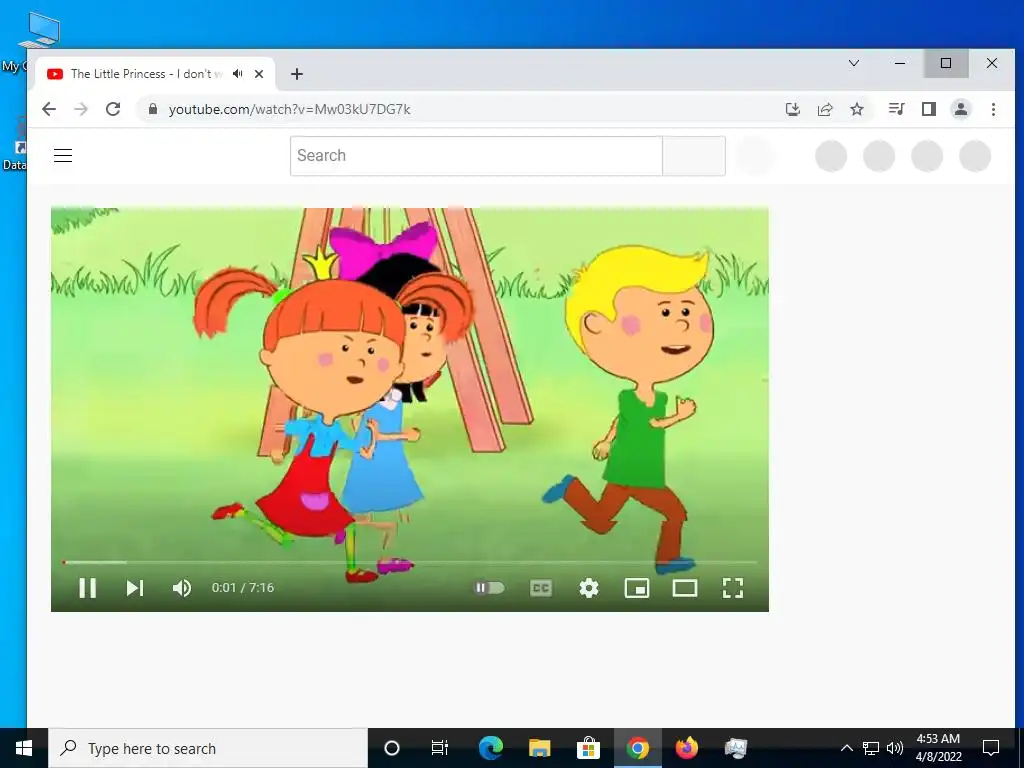Screen dimensions: 1024x768
Task: Go back to previous page
Action: coord(49,109)
